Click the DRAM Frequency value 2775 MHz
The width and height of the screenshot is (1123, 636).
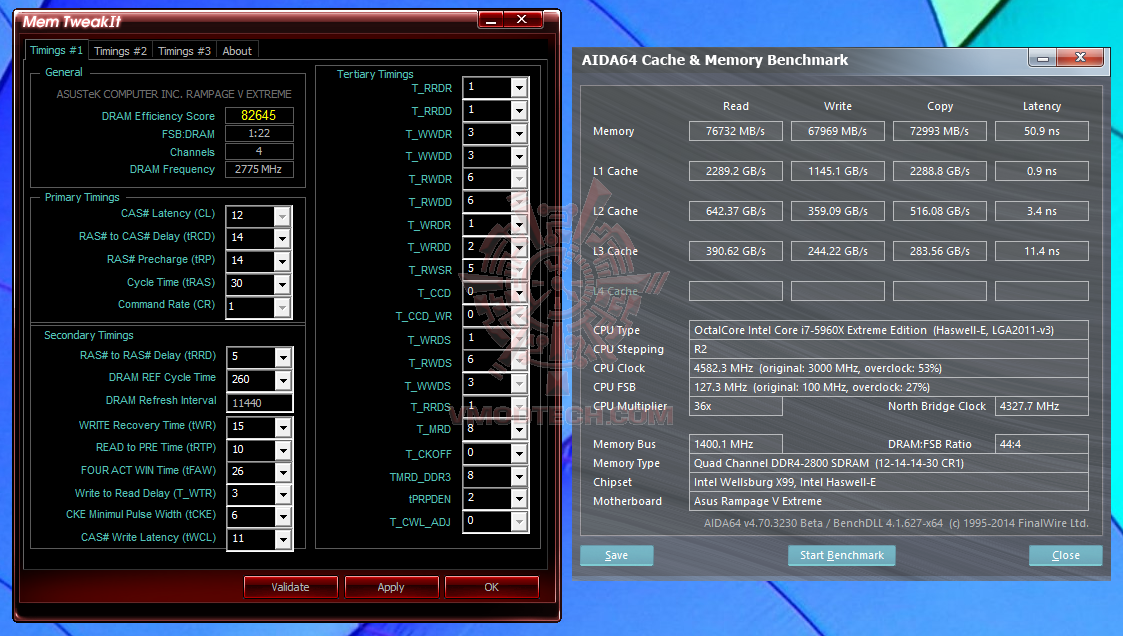(259, 169)
